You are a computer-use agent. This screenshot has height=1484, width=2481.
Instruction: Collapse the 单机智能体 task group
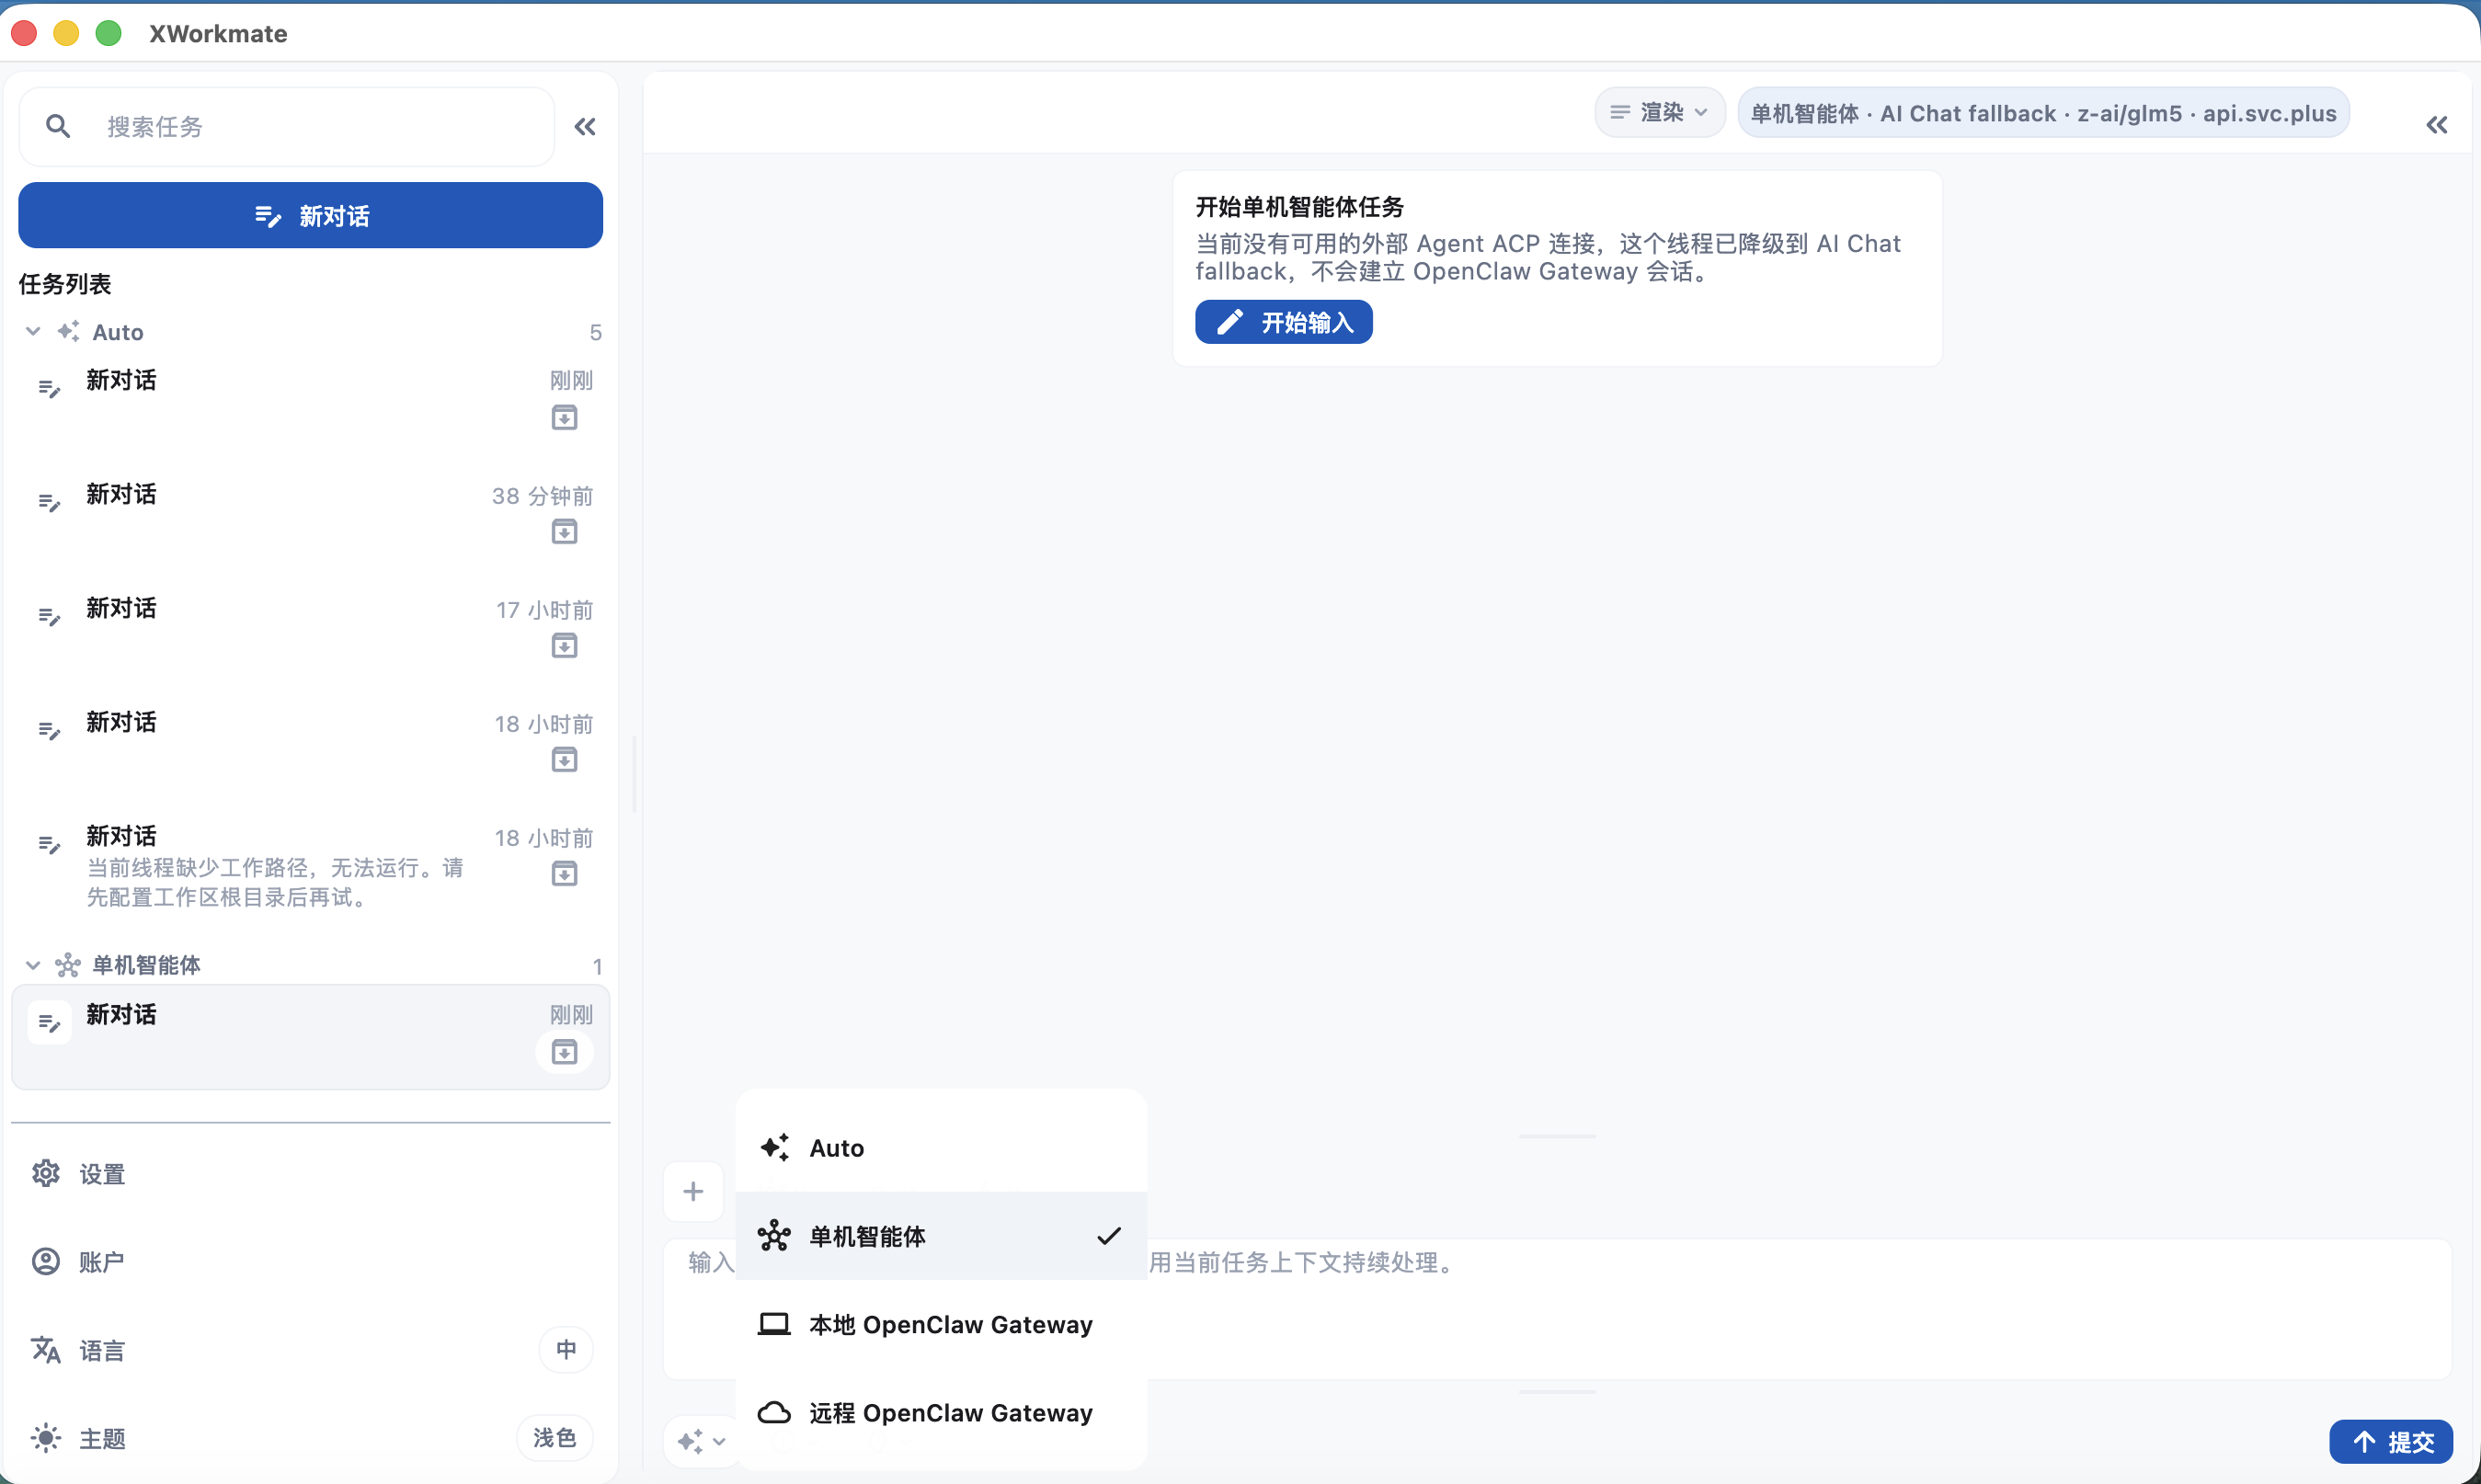tap(33, 965)
